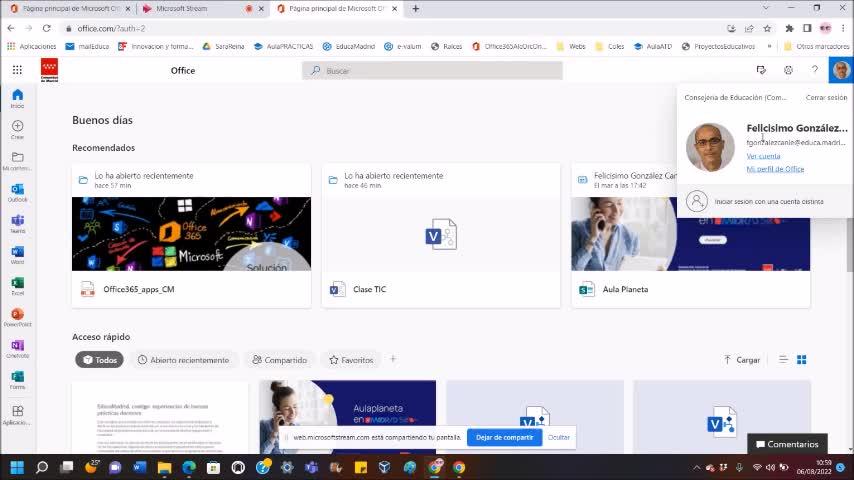Screen dimensions: 854x480
Task: Click Ocultar in the sharing bar
Action: pos(559,438)
